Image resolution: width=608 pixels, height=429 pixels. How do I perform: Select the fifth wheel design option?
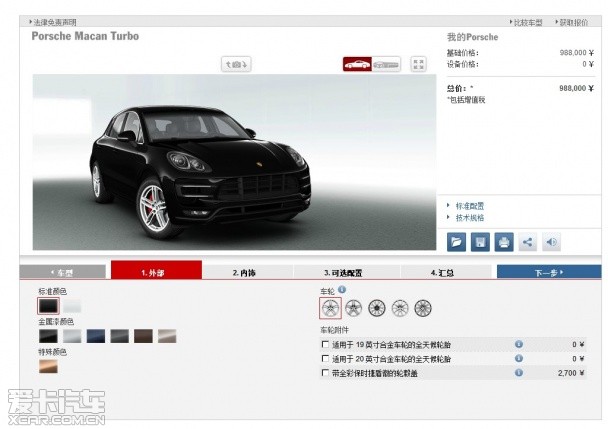[423, 308]
